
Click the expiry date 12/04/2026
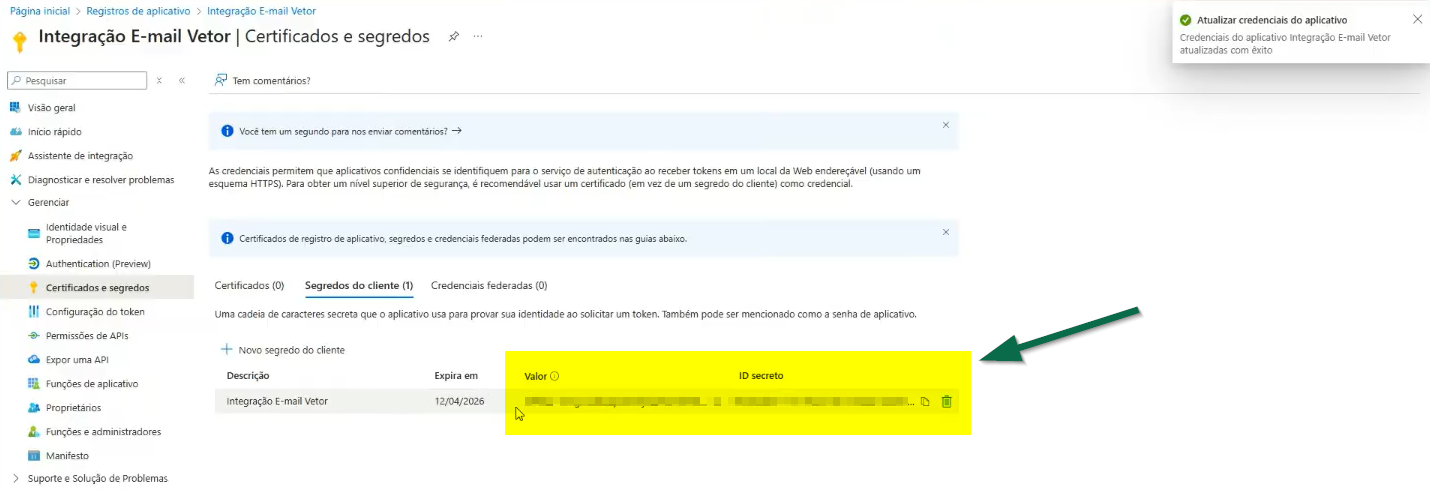pos(458,402)
